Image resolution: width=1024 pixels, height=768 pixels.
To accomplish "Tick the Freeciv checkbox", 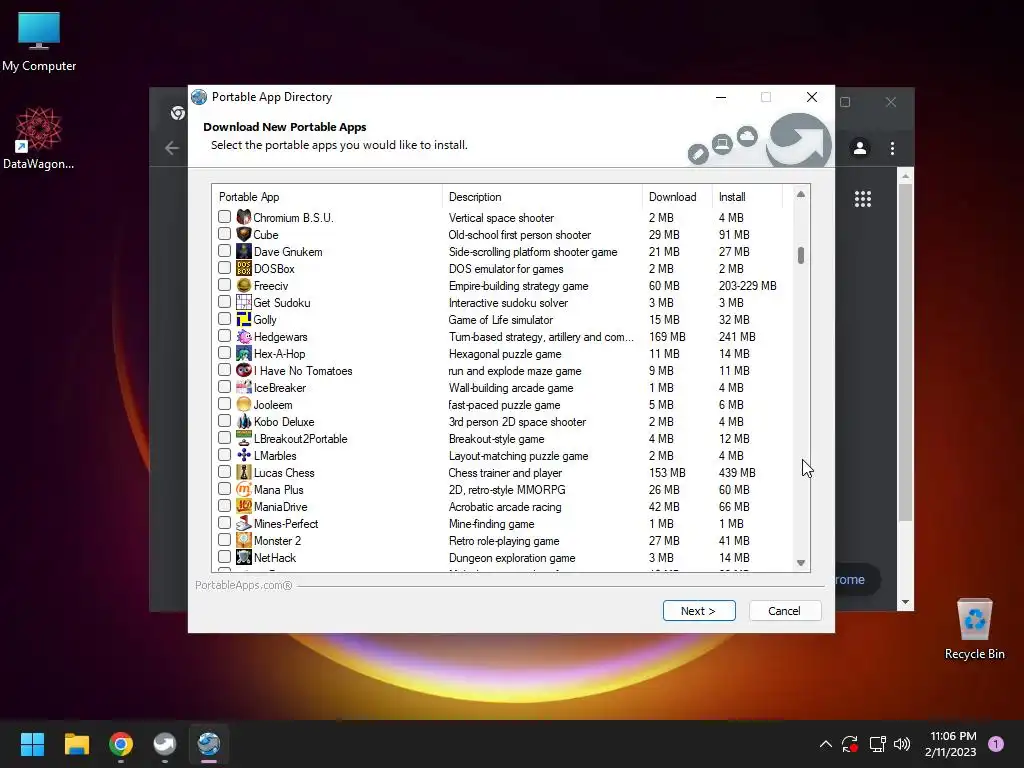I will pyautogui.click(x=224, y=284).
